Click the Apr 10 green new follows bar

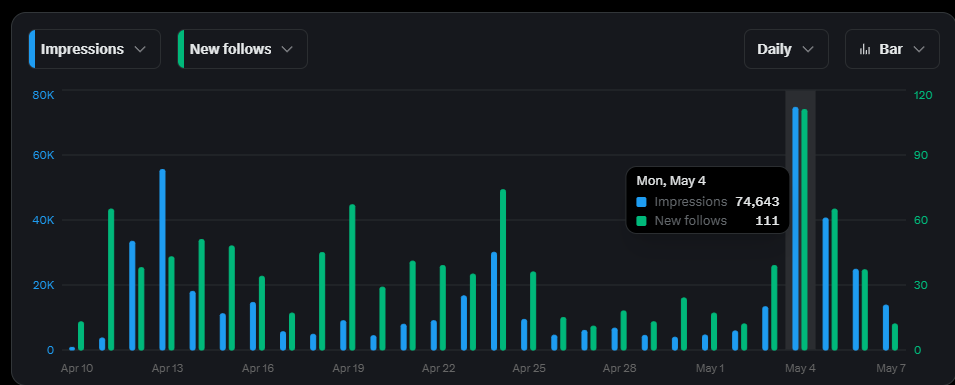click(81, 336)
